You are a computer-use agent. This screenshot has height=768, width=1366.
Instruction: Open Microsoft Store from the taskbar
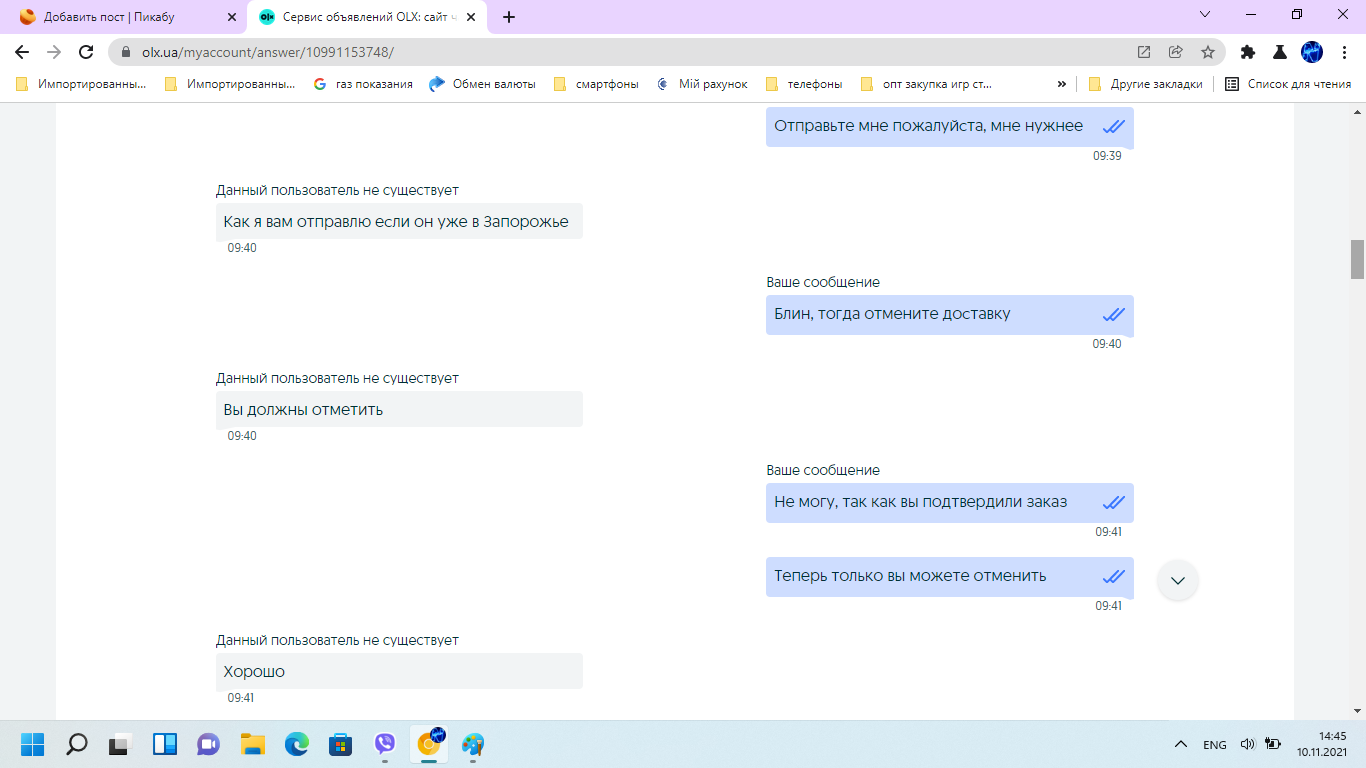pos(341,744)
